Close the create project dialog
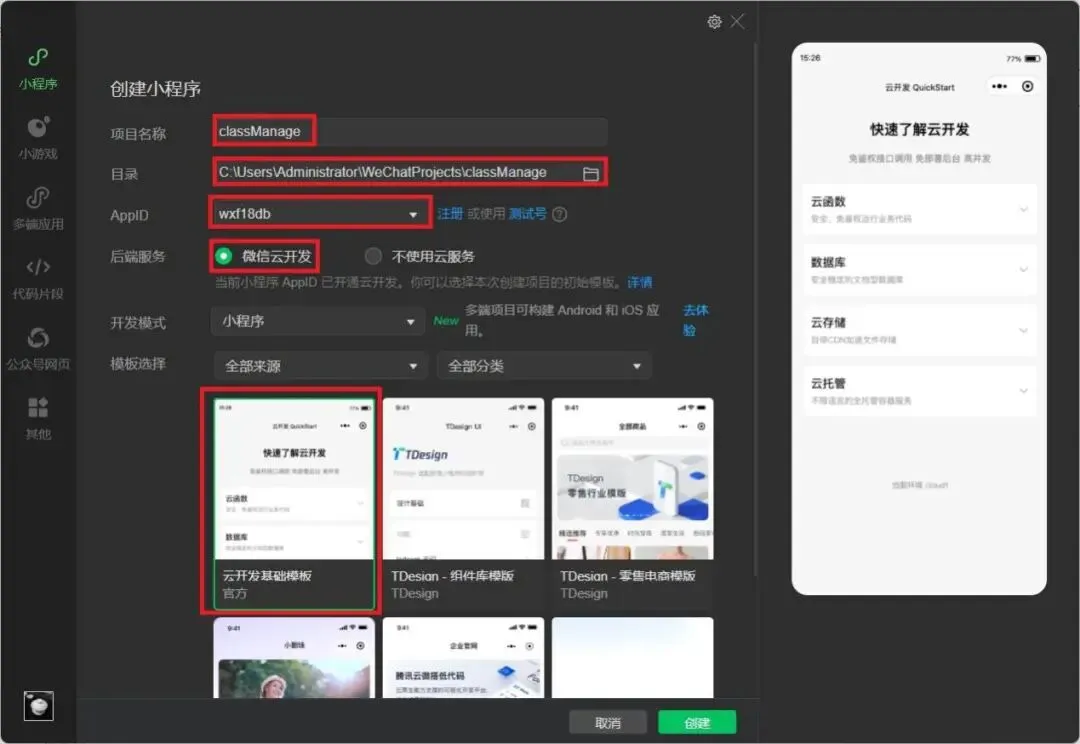This screenshot has height=744, width=1080. coord(738,22)
